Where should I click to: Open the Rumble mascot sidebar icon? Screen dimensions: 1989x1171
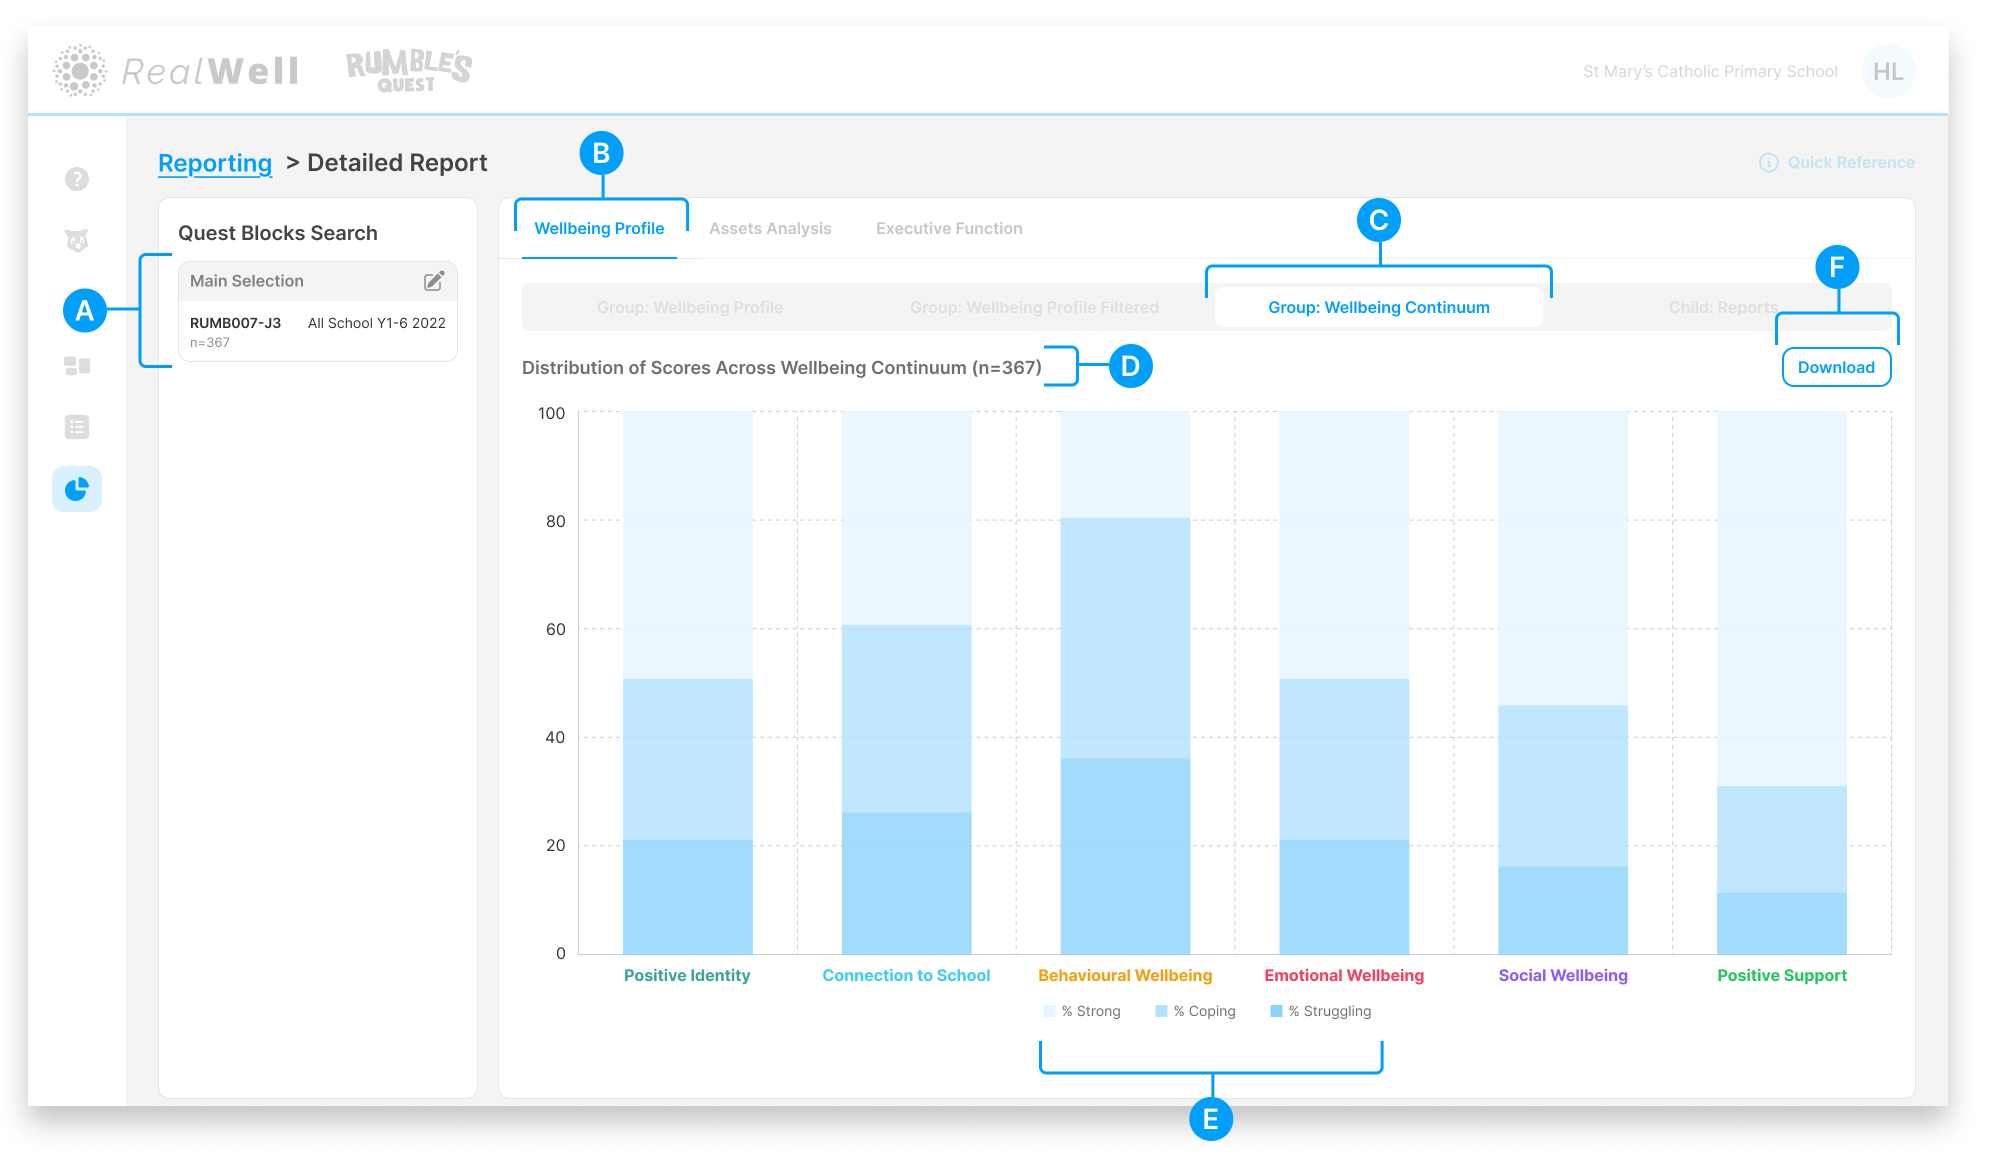click(77, 241)
